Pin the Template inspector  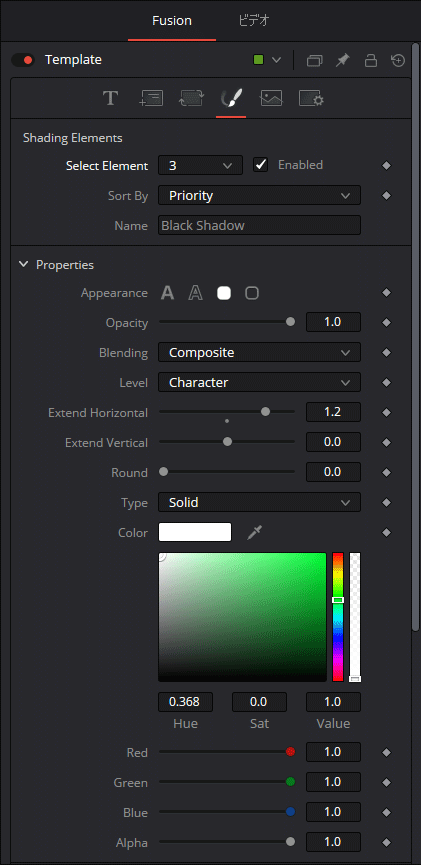click(x=343, y=60)
